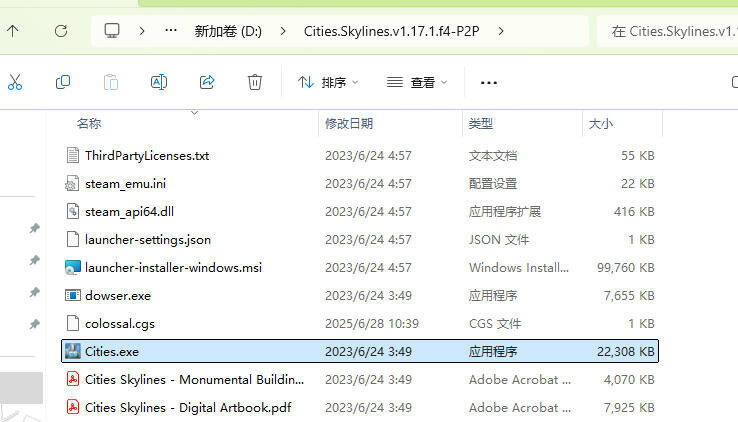Click the steam_api64.dll file icon
738x422 pixels.
(x=72, y=211)
